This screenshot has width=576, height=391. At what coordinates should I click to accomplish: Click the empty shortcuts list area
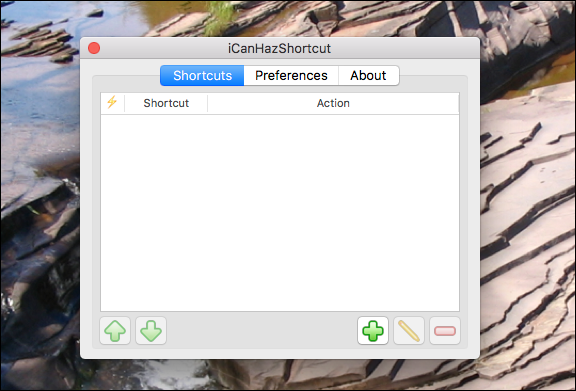(280, 213)
